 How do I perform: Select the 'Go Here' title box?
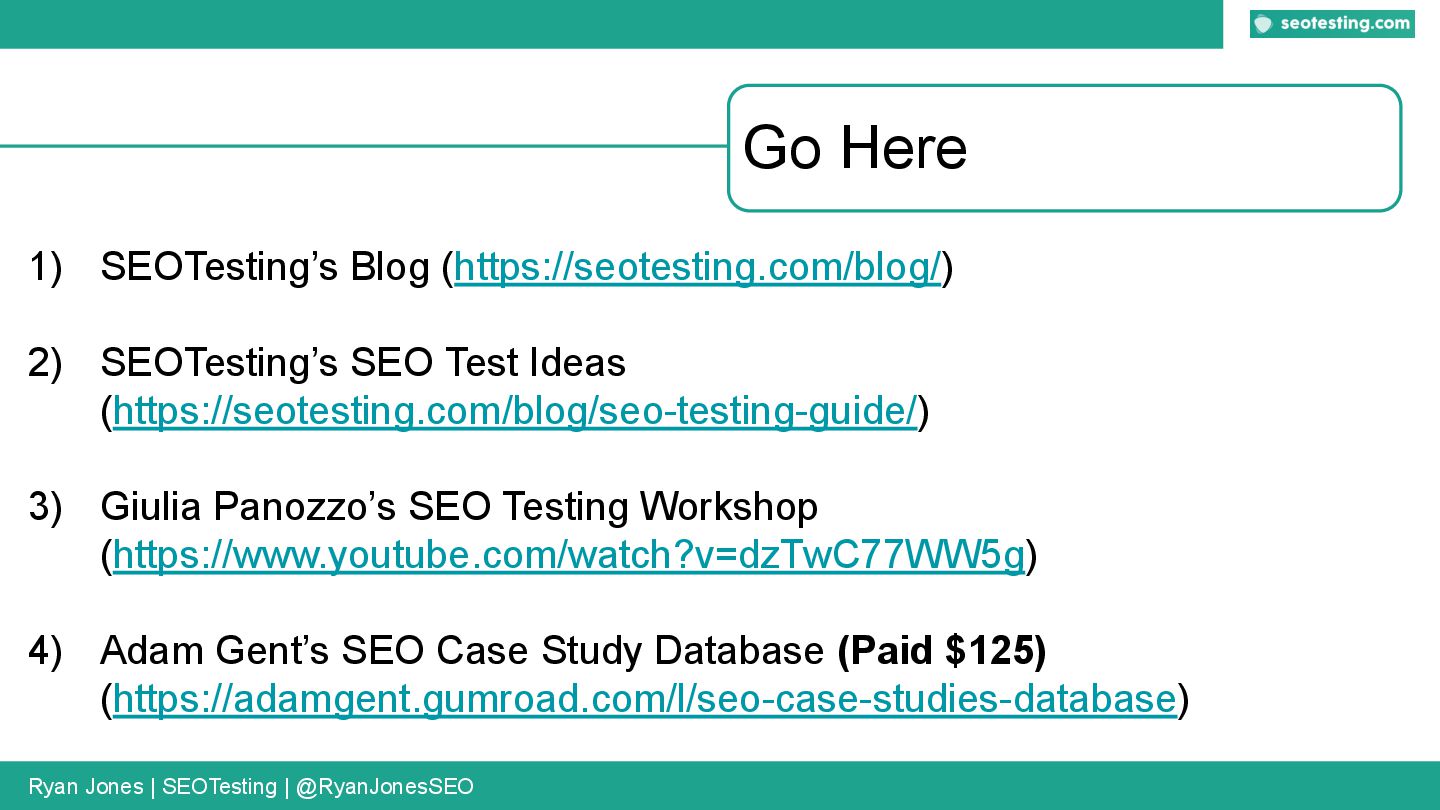(x=1063, y=148)
